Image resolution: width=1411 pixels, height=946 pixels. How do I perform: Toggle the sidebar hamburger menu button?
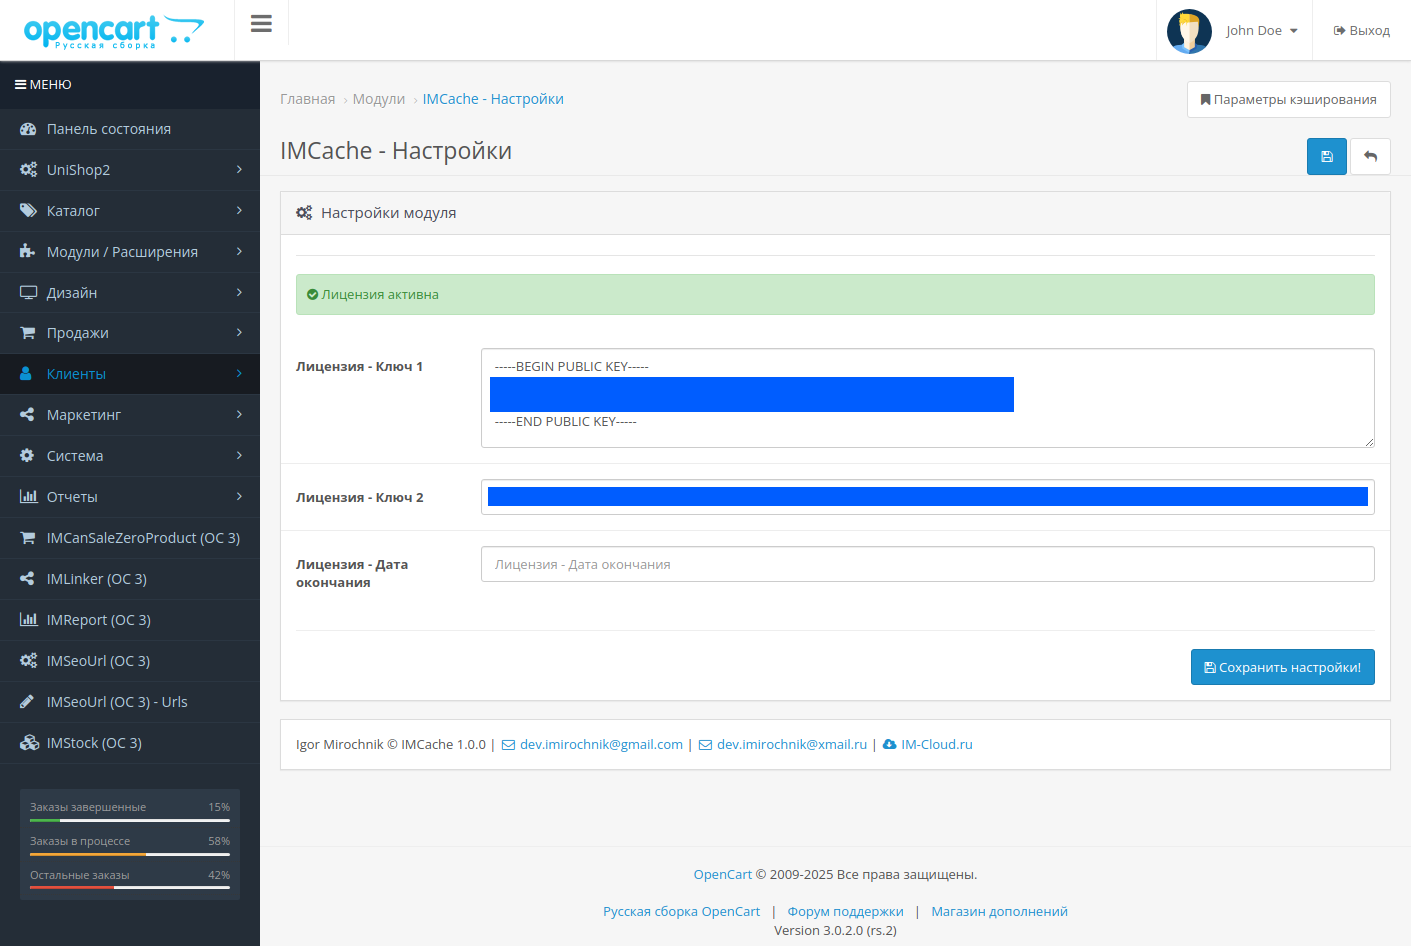click(x=261, y=23)
